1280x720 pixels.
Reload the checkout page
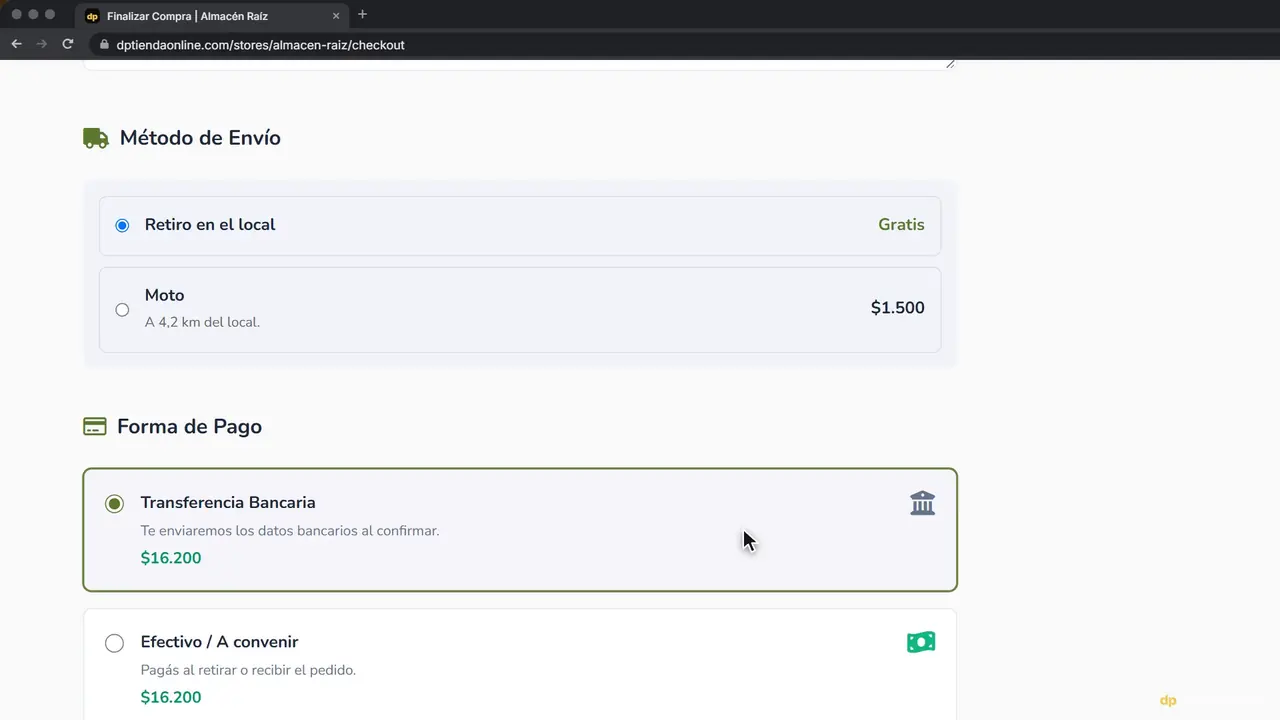pos(67,44)
